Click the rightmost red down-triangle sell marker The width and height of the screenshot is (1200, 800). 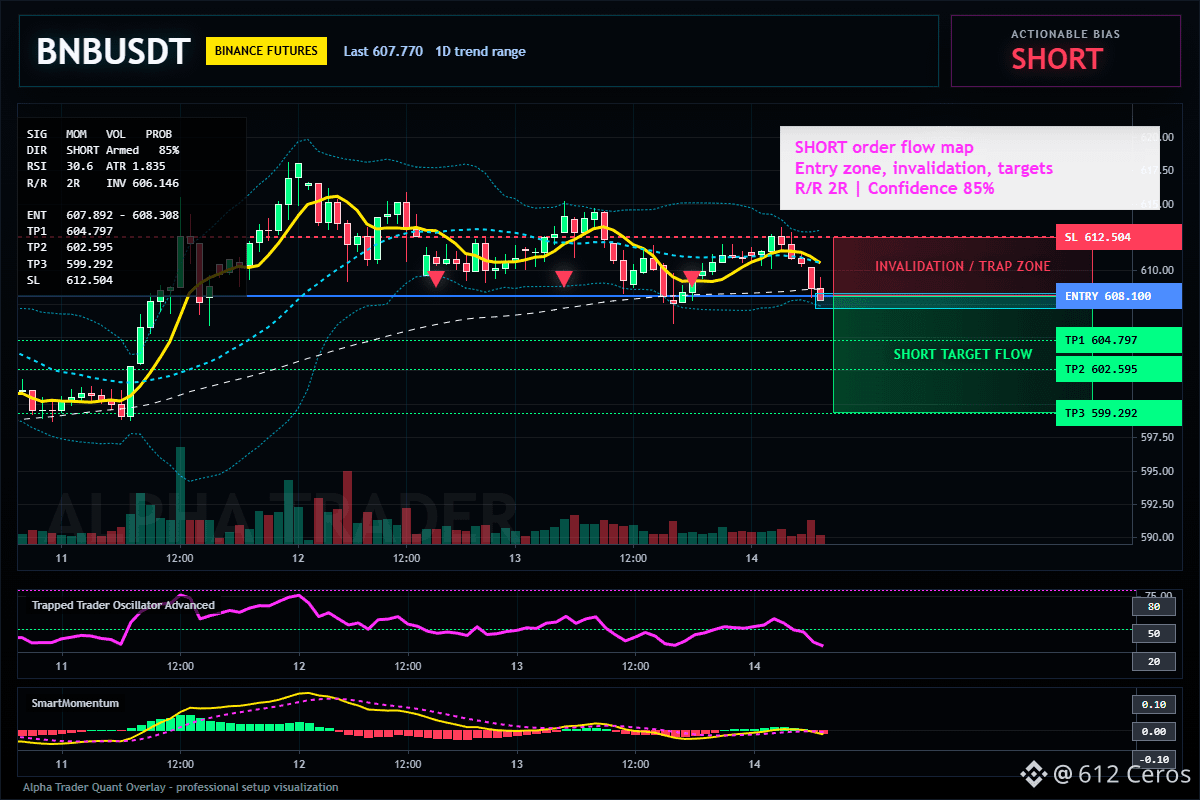[x=691, y=278]
